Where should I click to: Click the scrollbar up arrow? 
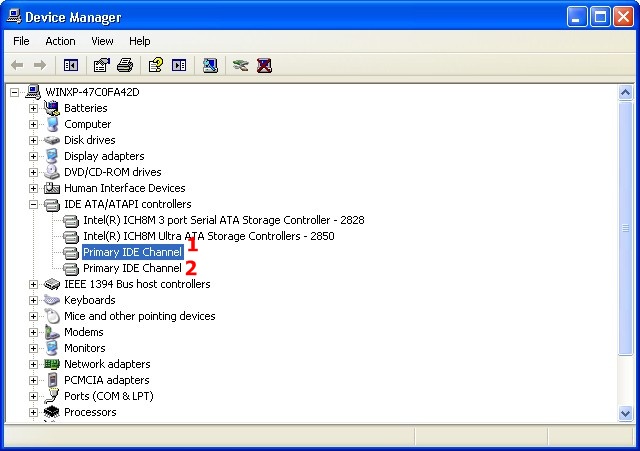coord(625,93)
